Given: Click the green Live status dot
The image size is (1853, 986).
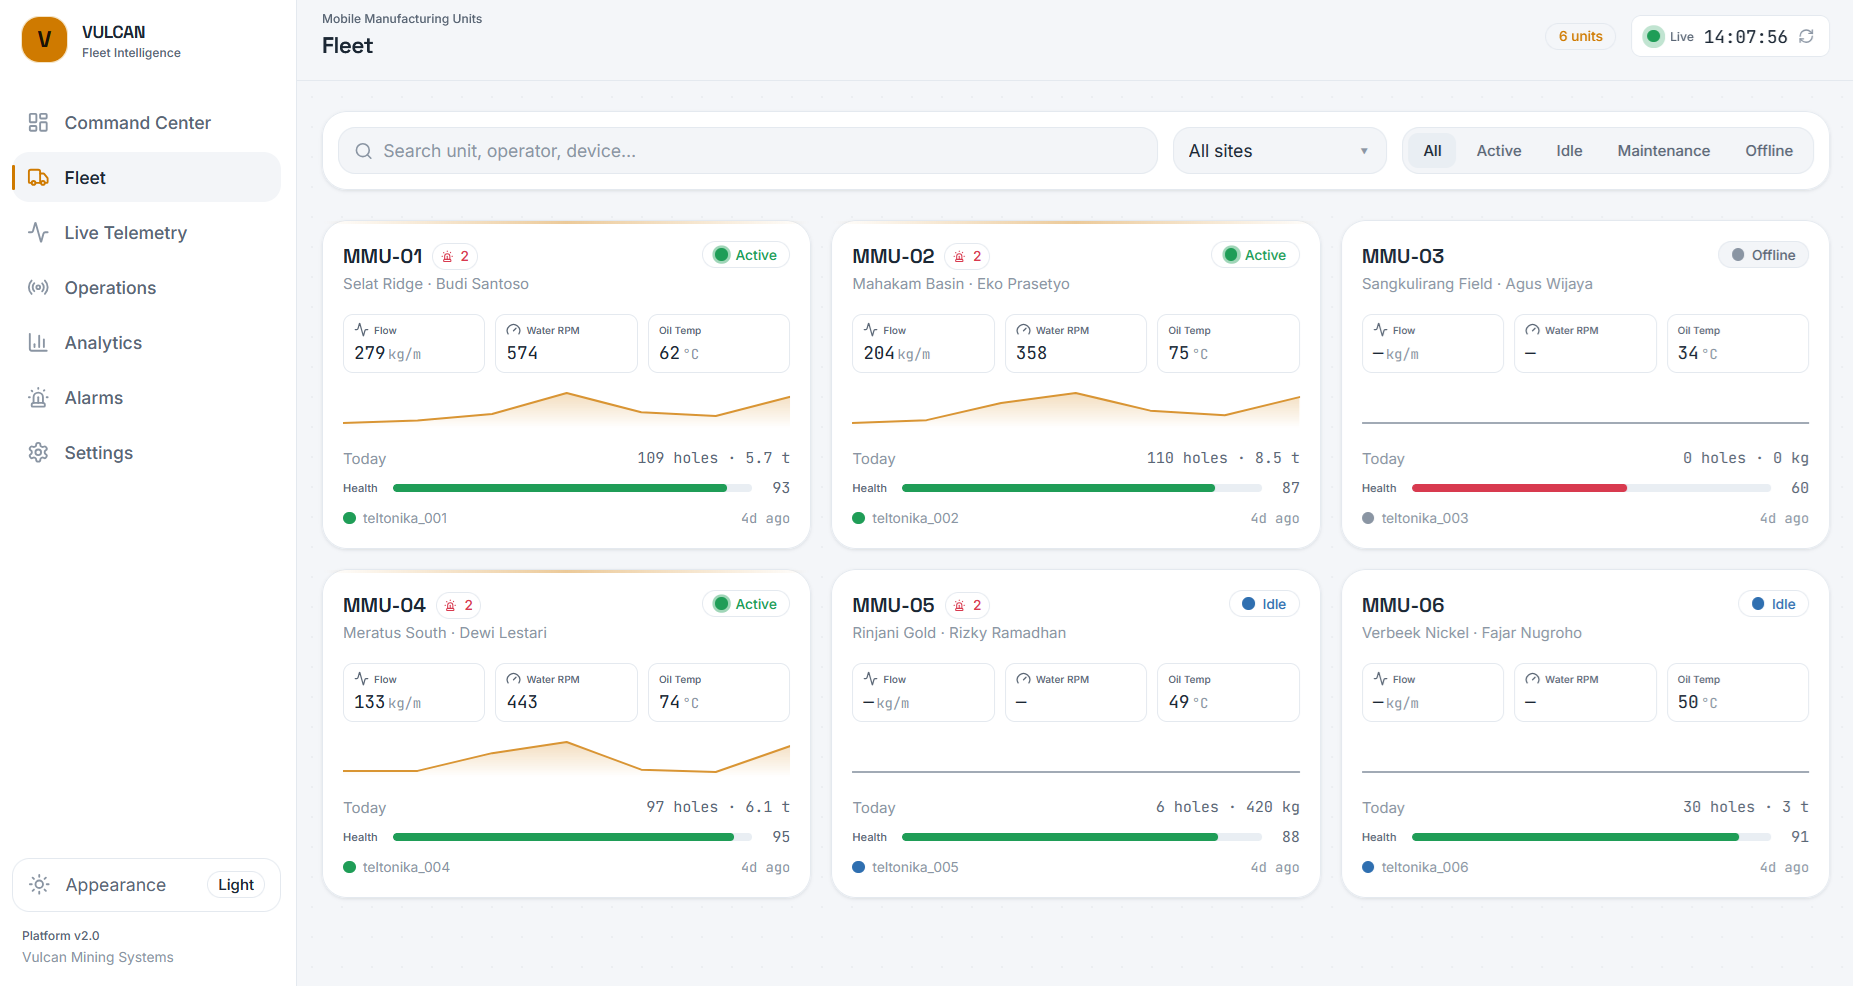Looking at the screenshot, I should 1654,36.
